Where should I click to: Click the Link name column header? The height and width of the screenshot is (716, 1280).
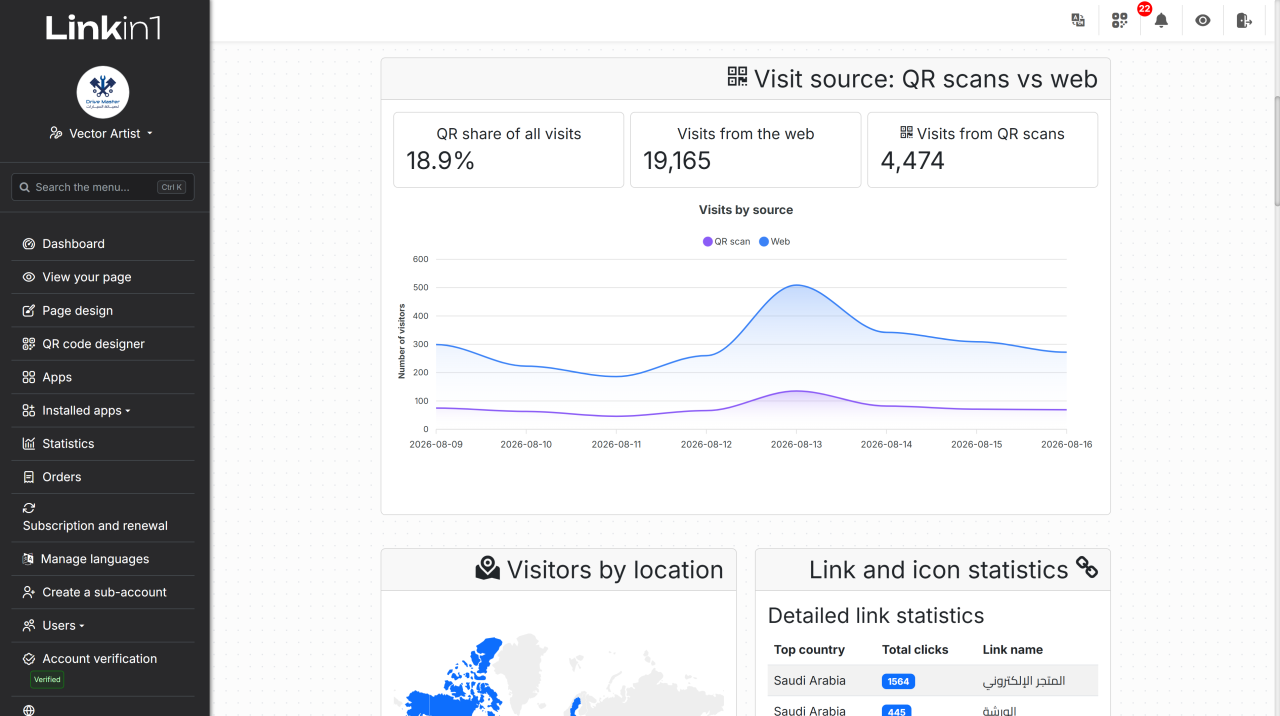pos(1013,650)
